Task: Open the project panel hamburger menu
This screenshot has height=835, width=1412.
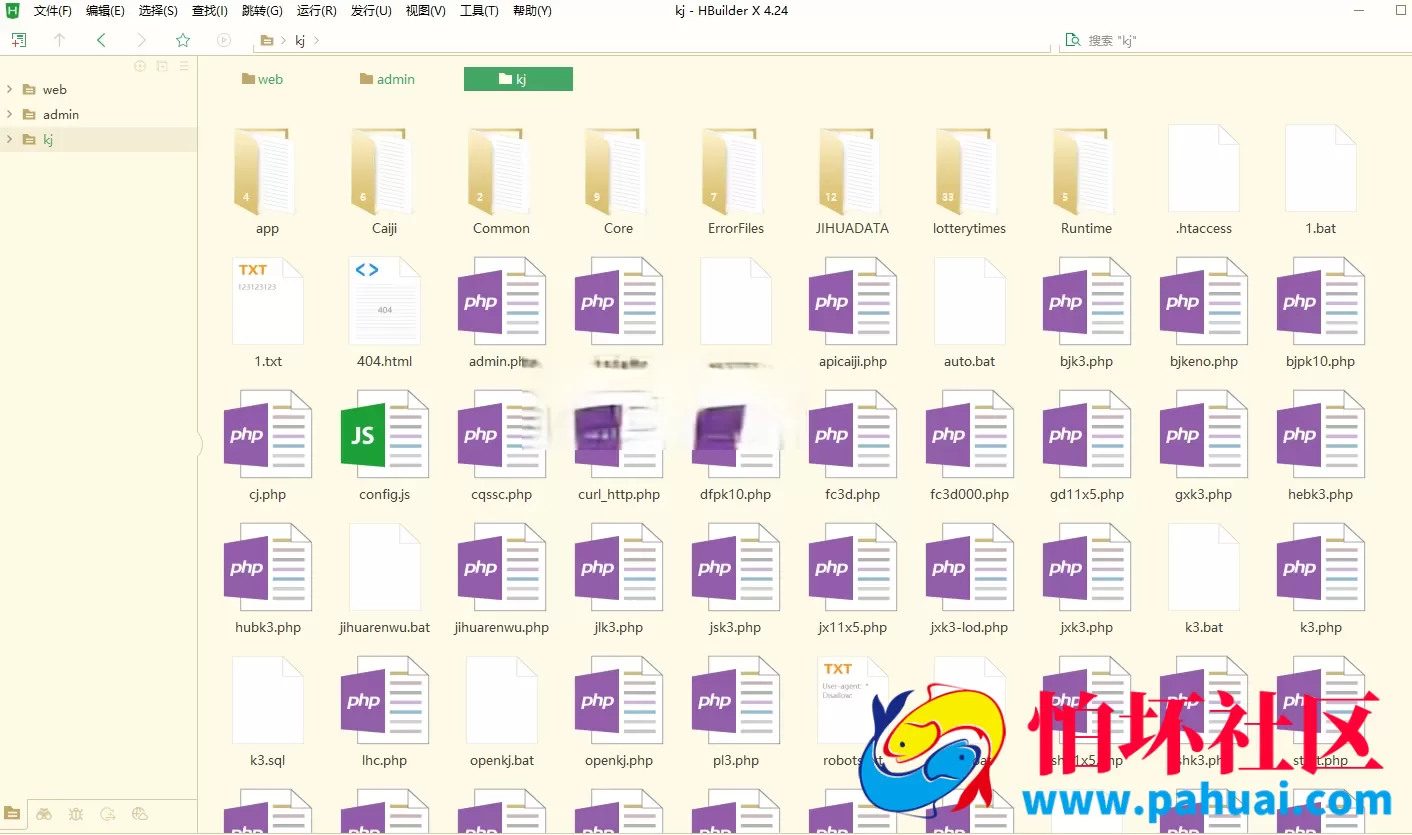Action: (x=184, y=66)
